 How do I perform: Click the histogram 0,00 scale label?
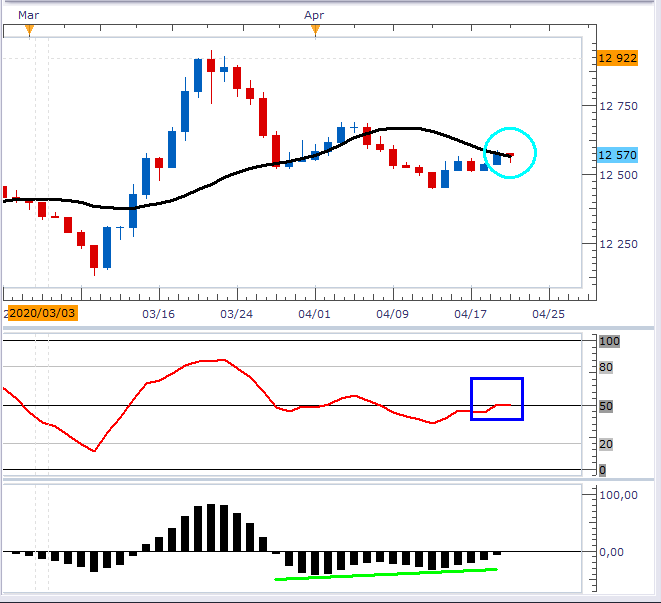(611, 552)
